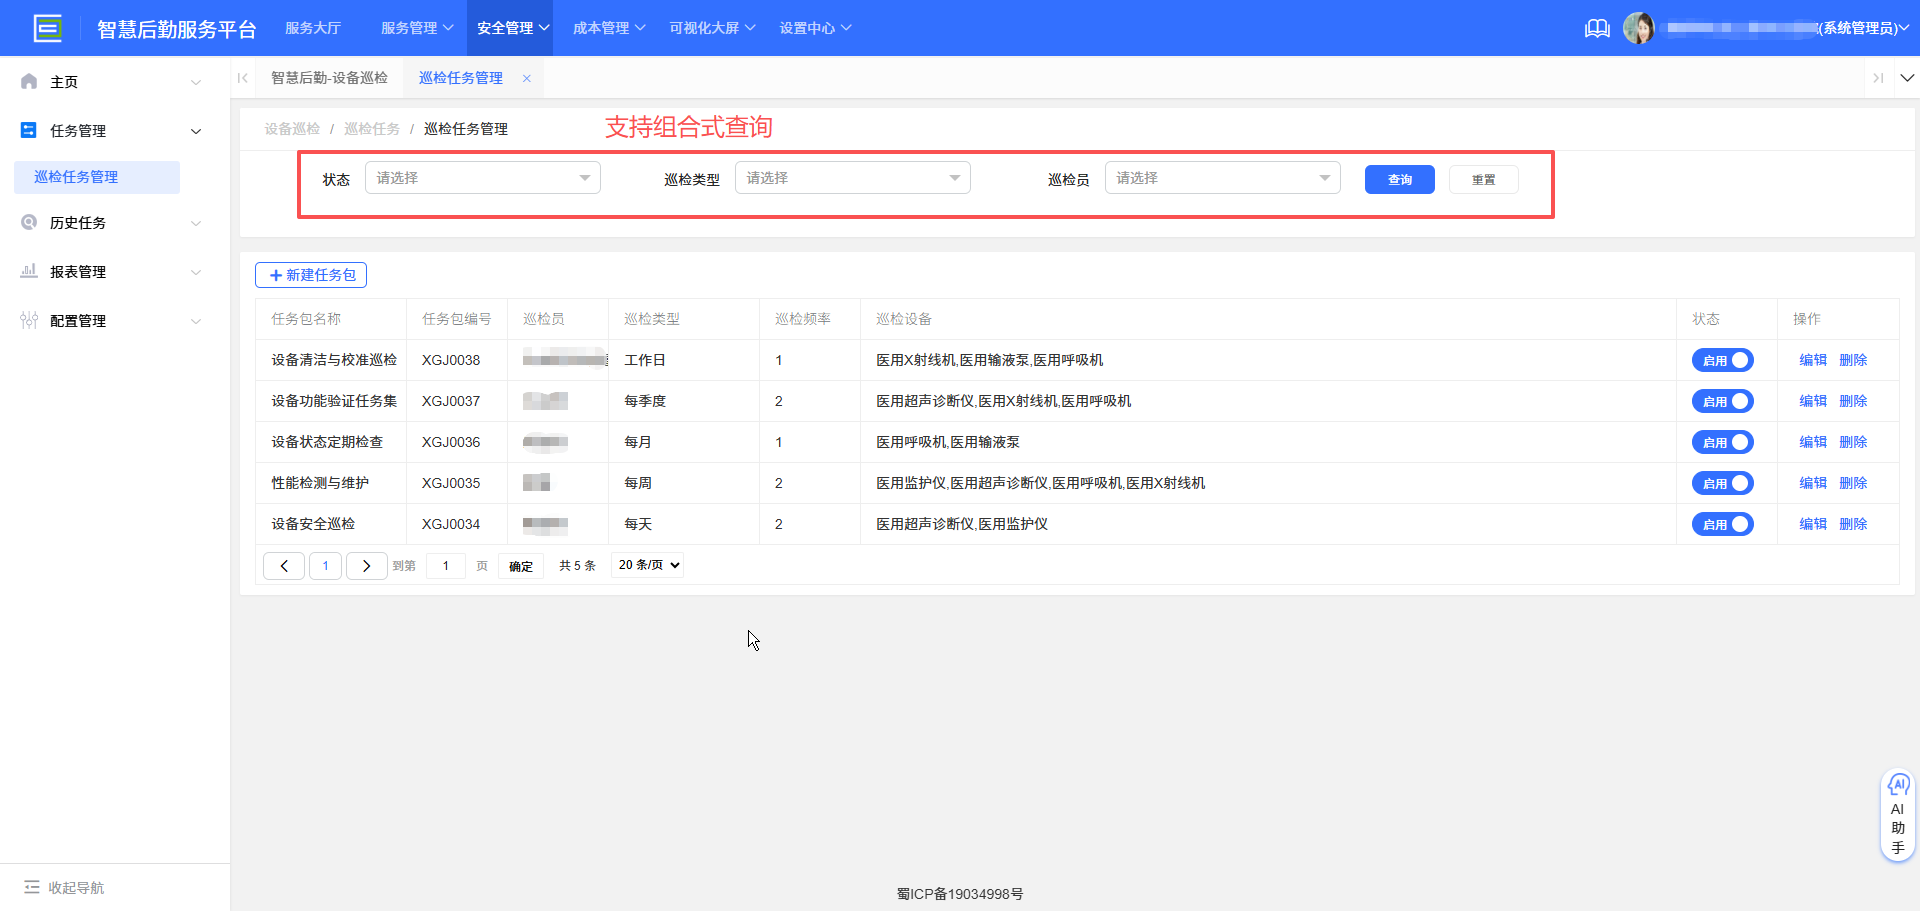
Task: Click the hamburger menu icon top left
Action: pyautogui.click(x=48, y=27)
